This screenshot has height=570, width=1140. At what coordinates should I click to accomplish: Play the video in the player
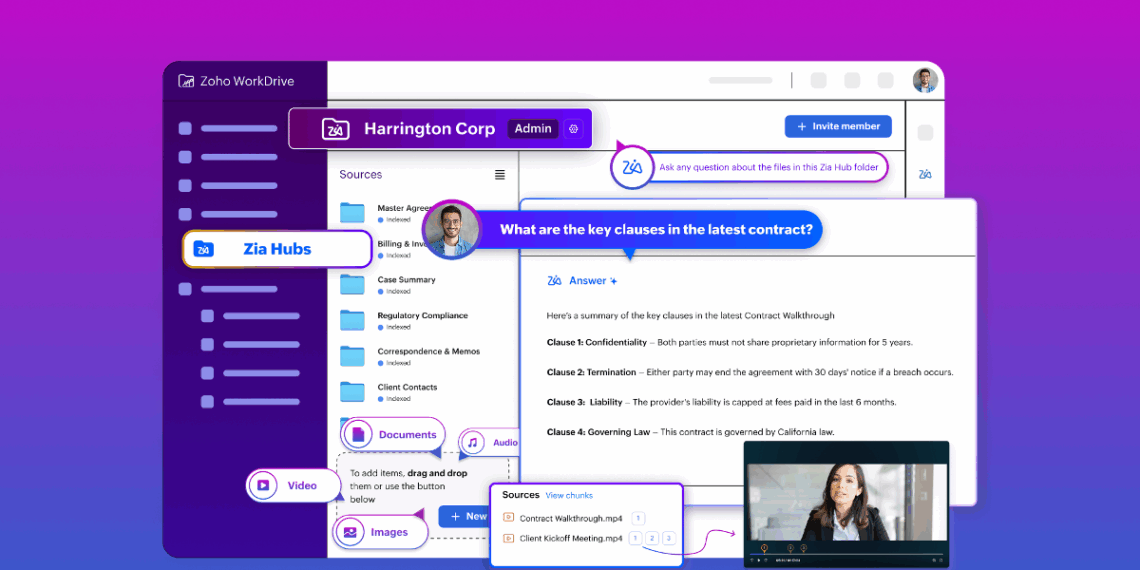coord(758,560)
